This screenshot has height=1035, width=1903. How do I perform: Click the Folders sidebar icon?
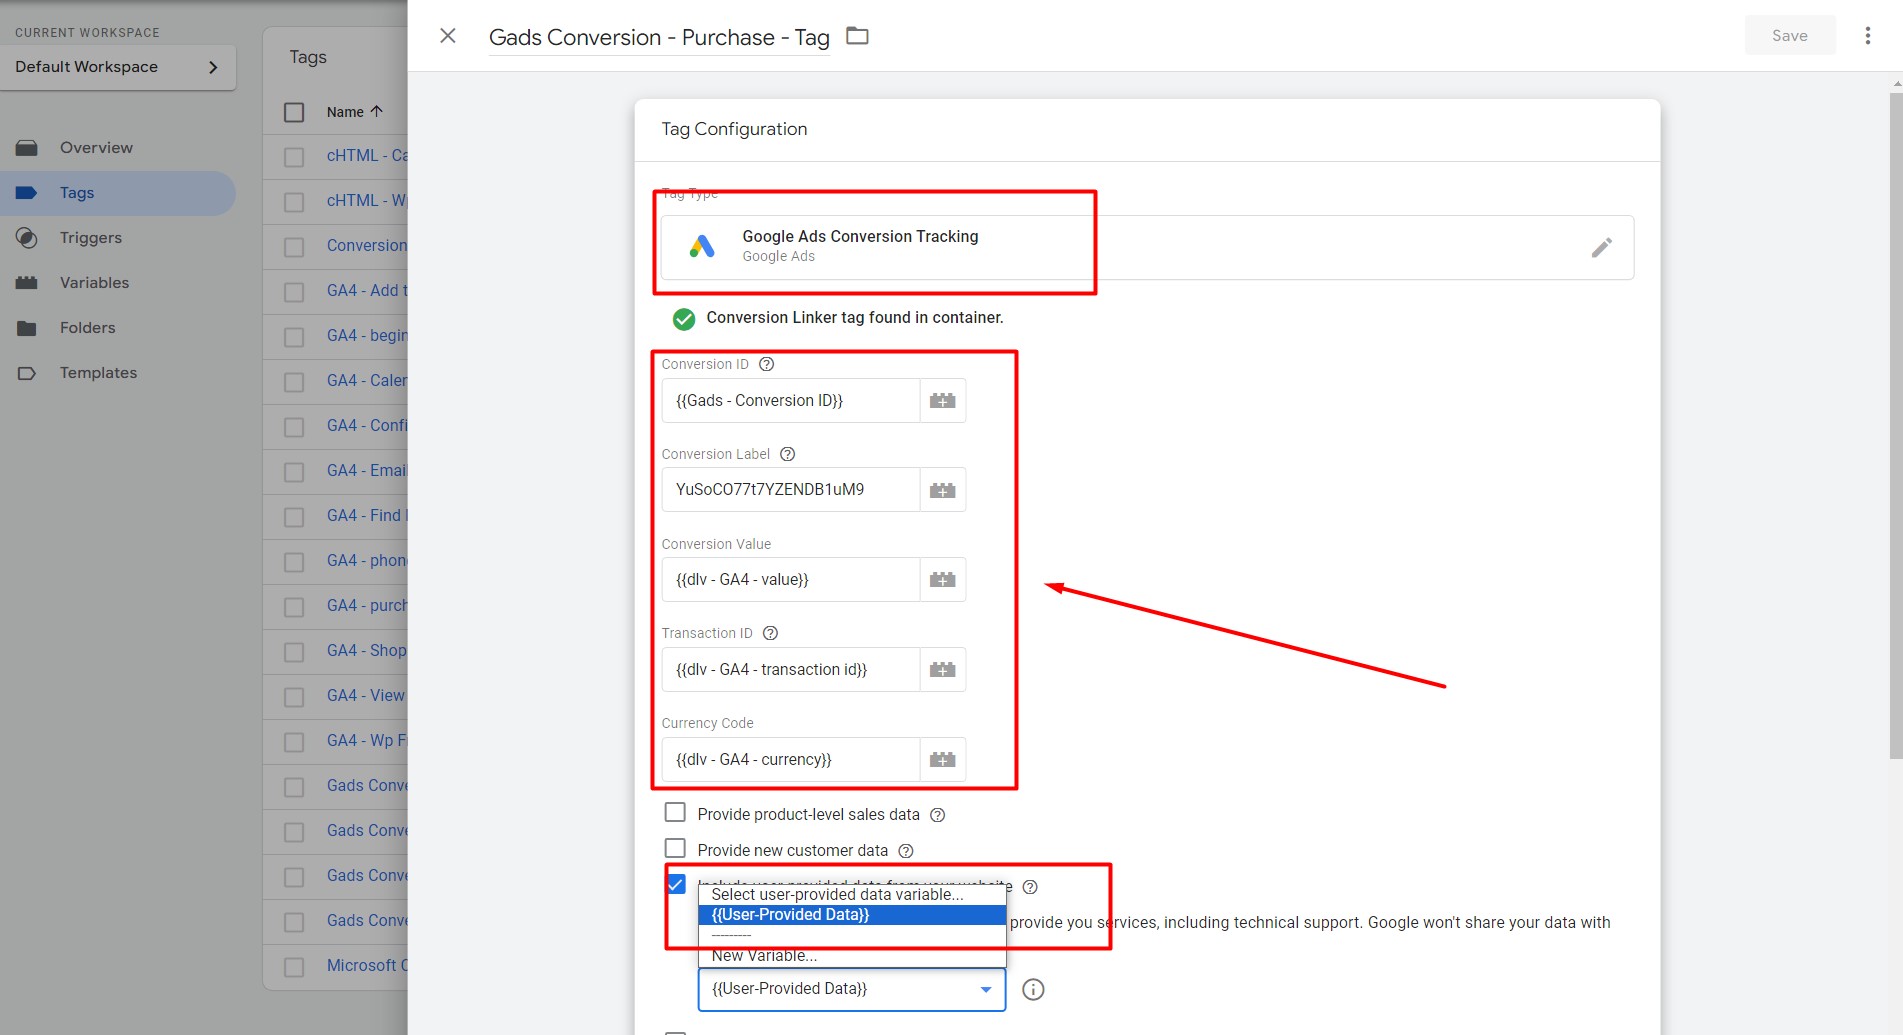27,328
